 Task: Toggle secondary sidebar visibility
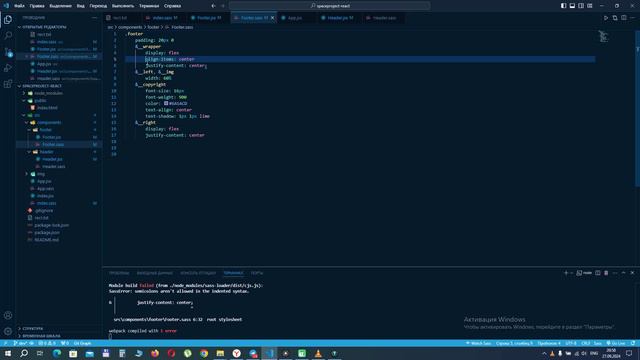click(581, 6)
